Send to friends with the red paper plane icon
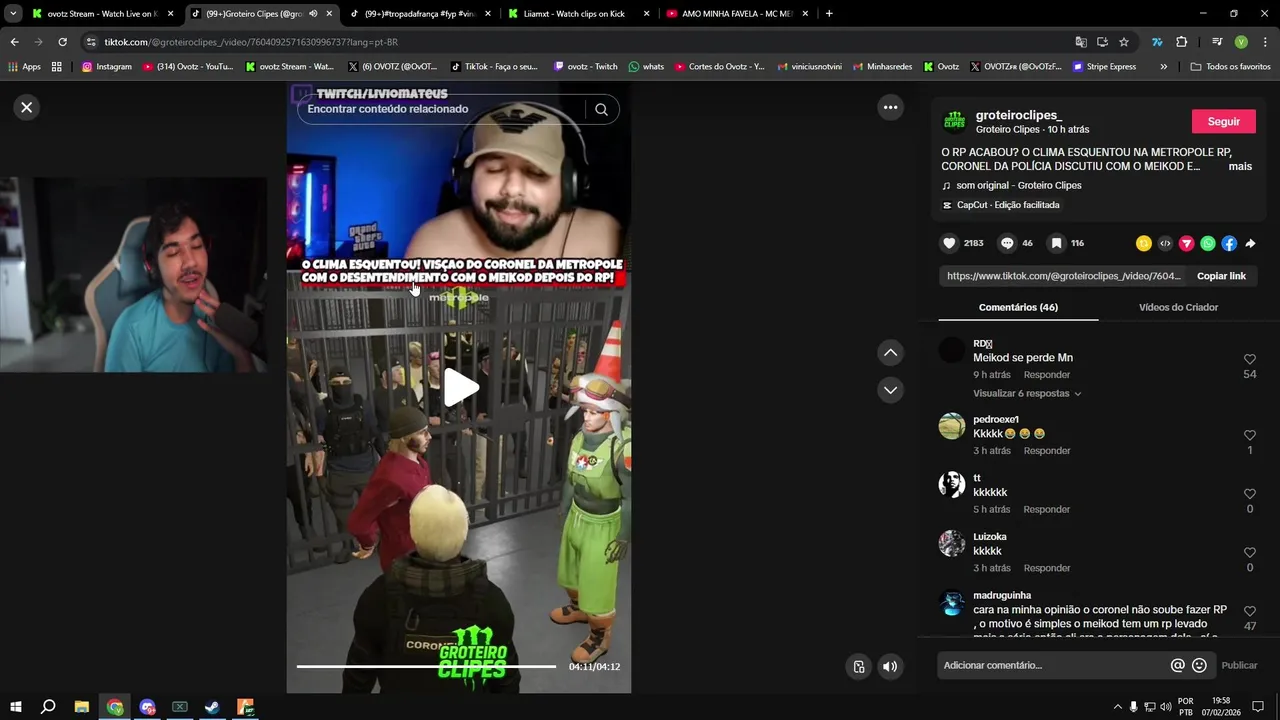The width and height of the screenshot is (1280, 720). click(x=1186, y=243)
